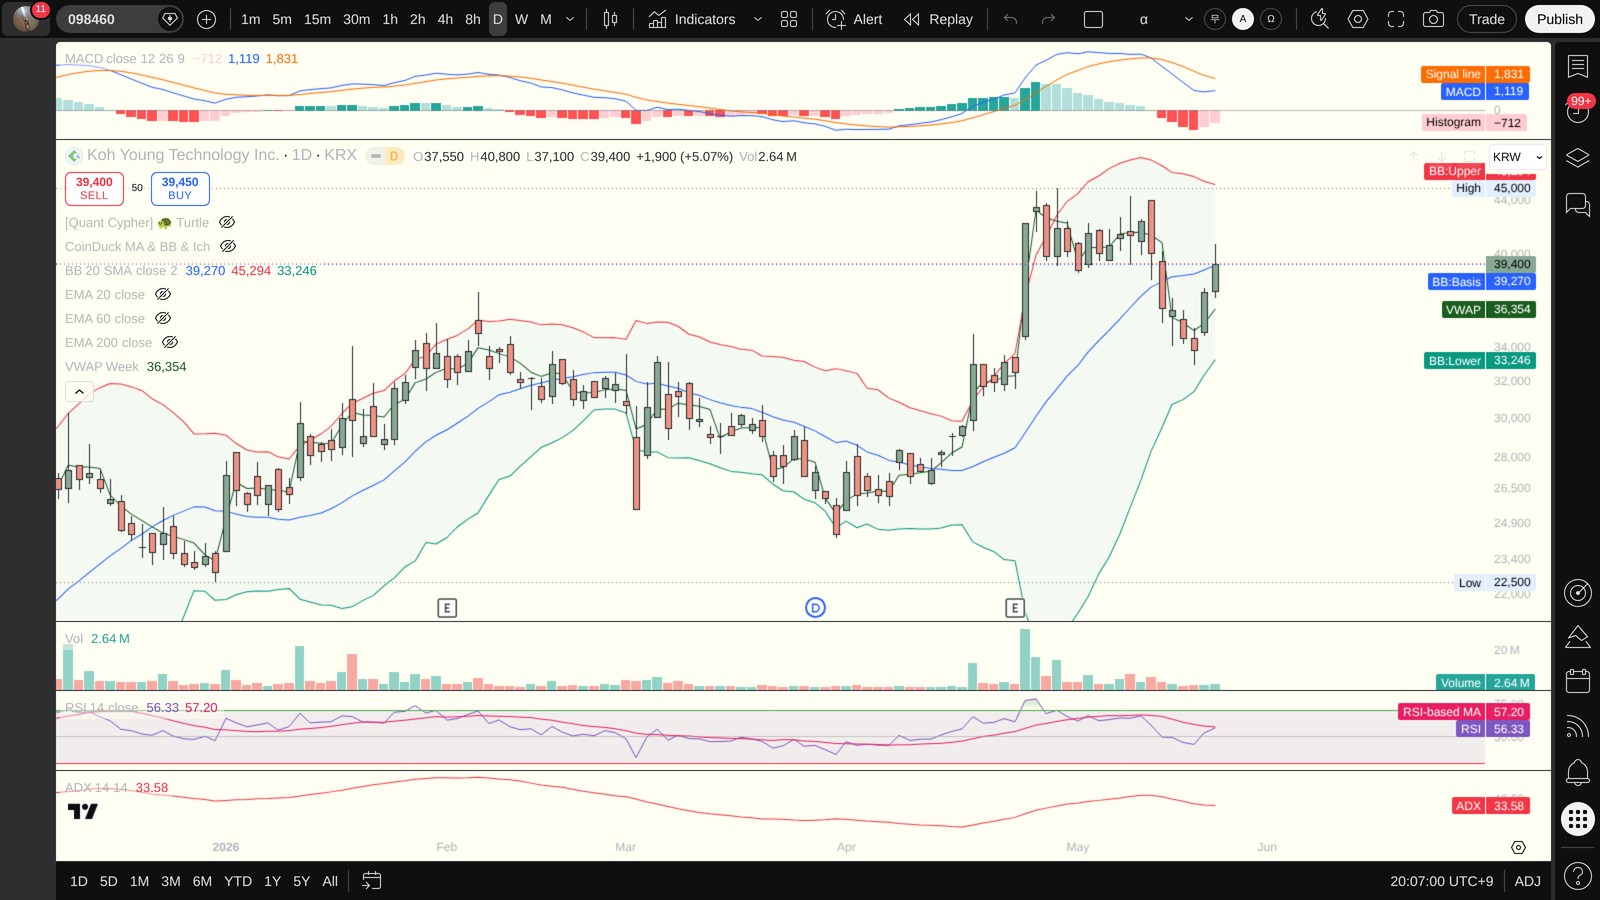Viewport: 1600px width, 900px height.
Task: Open the go-to-date calendar icon
Action: (x=371, y=881)
